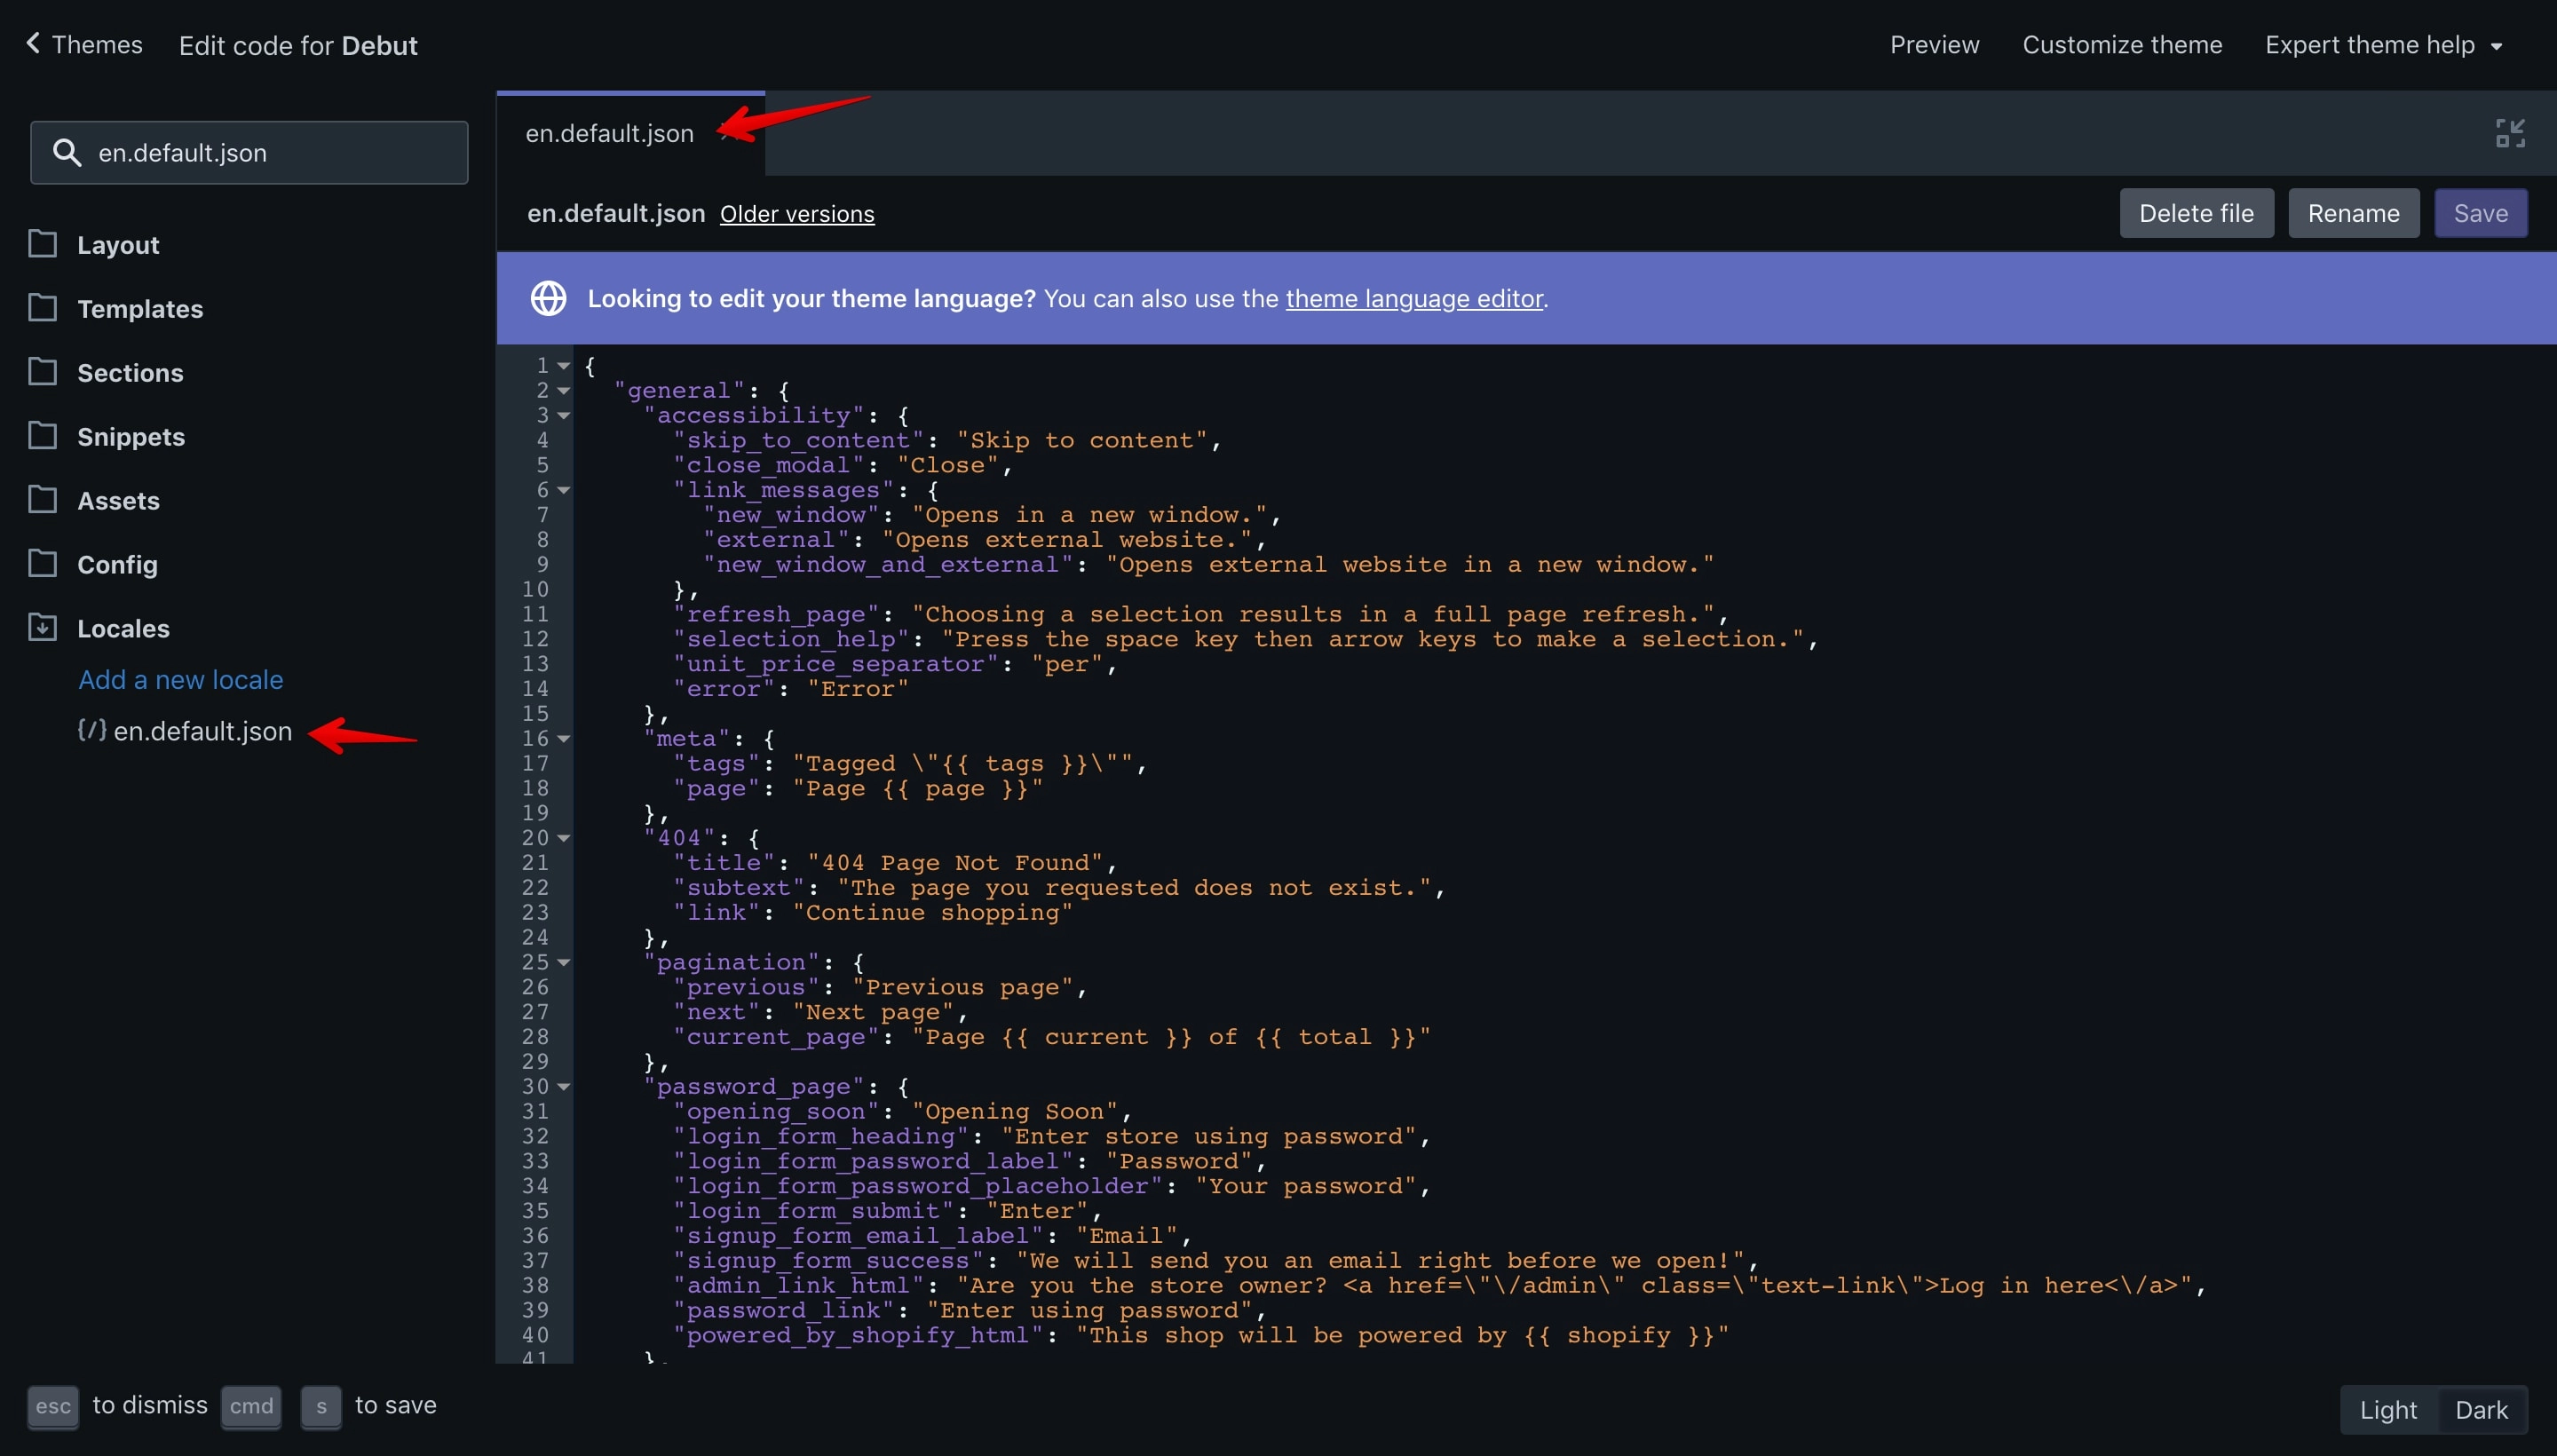This screenshot has height=1456, width=2557.
Task: Click Edit code for Debut heading
Action: (298, 46)
